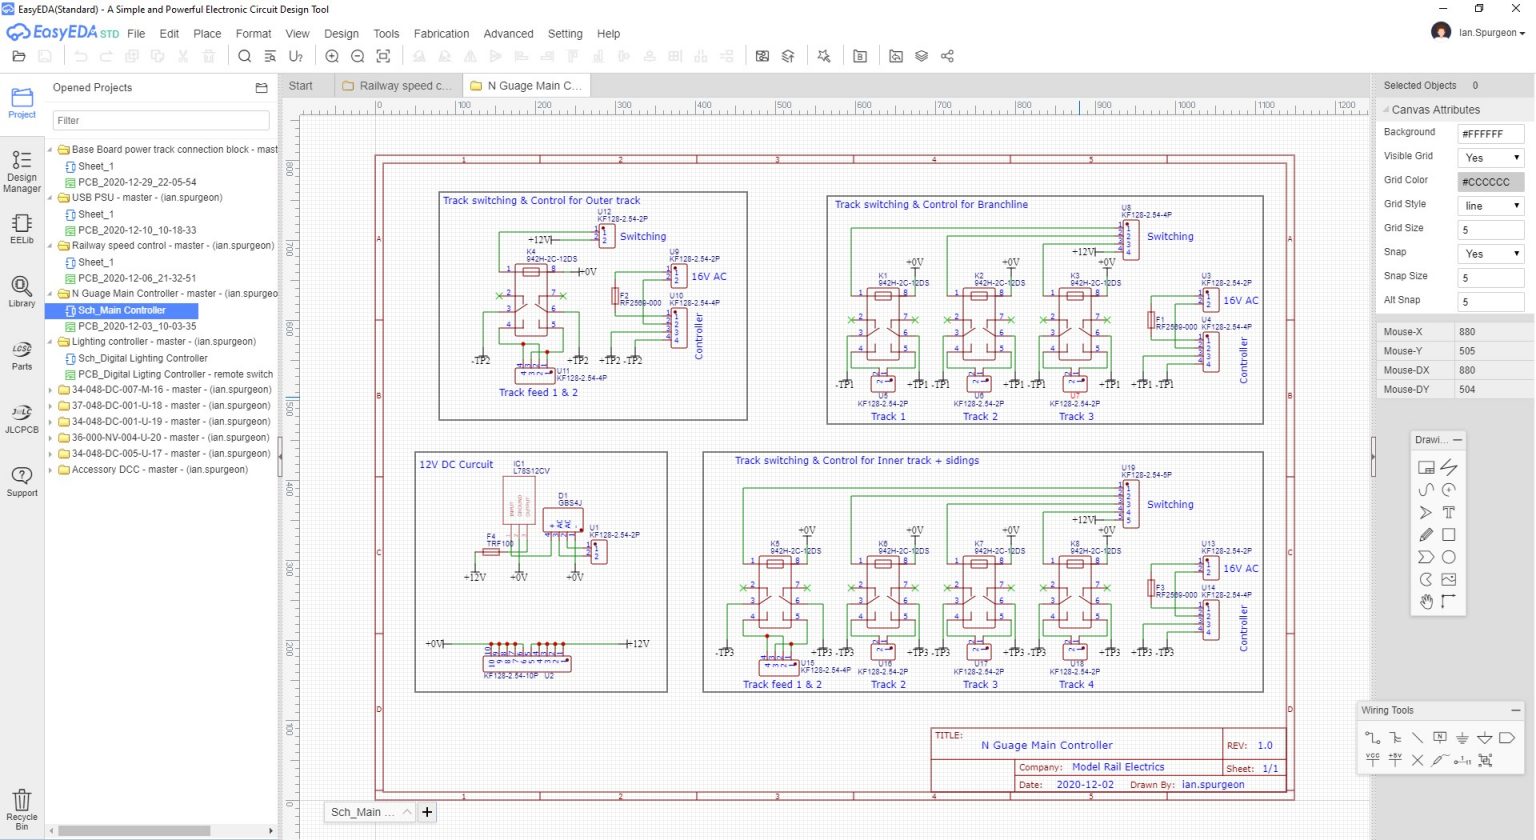The image size is (1536, 840).
Task: Click inside the project Filter field
Action: point(160,120)
